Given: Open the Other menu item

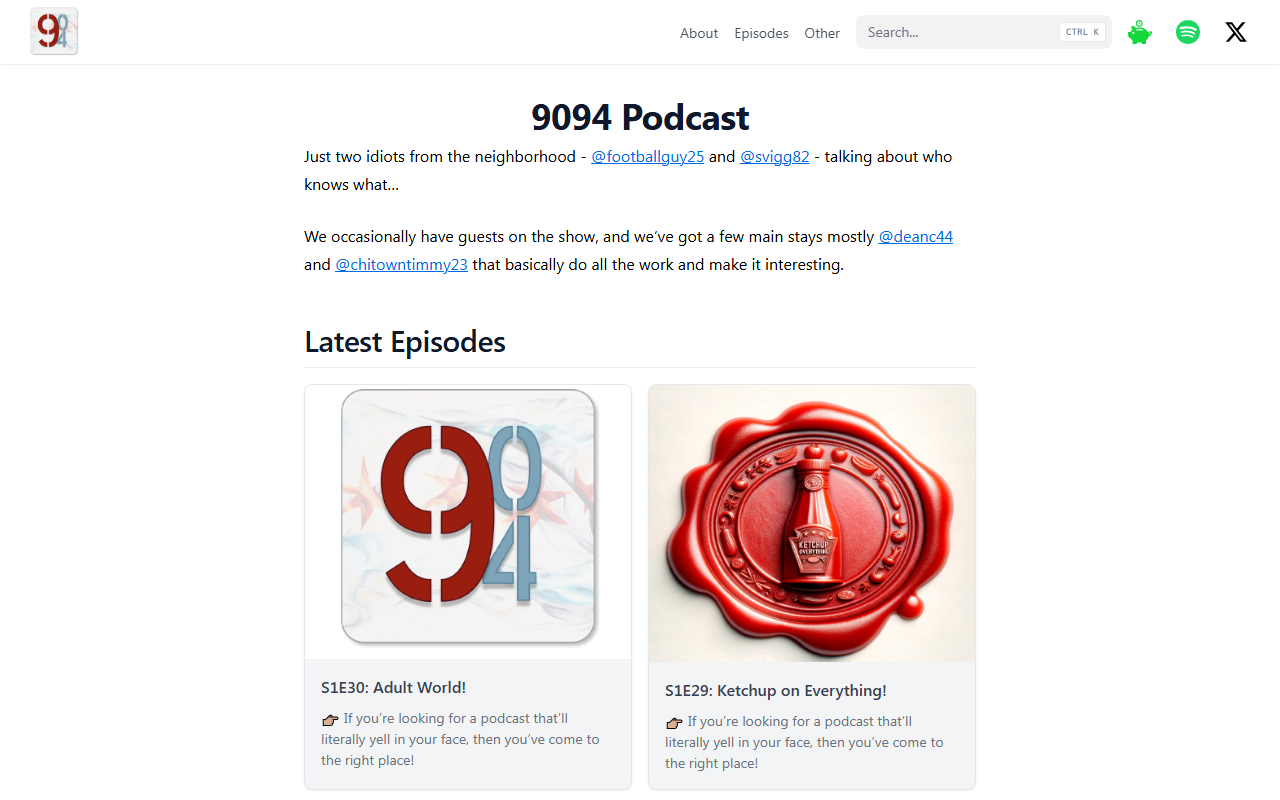Looking at the screenshot, I should coord(822,33).
